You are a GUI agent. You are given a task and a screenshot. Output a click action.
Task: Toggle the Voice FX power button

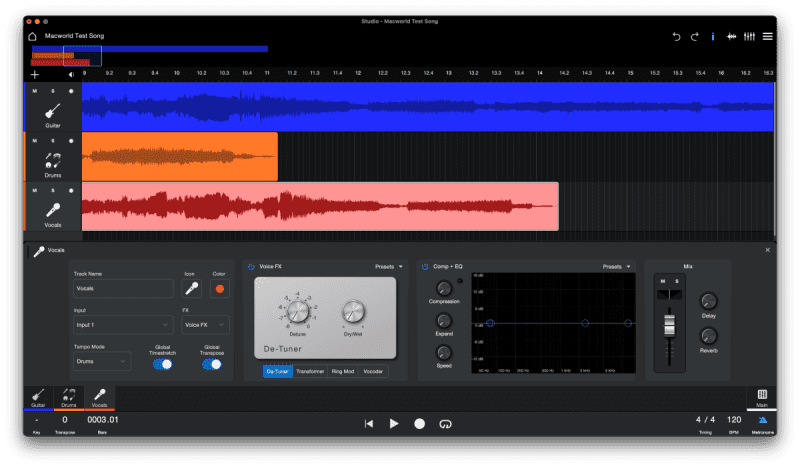251,267
